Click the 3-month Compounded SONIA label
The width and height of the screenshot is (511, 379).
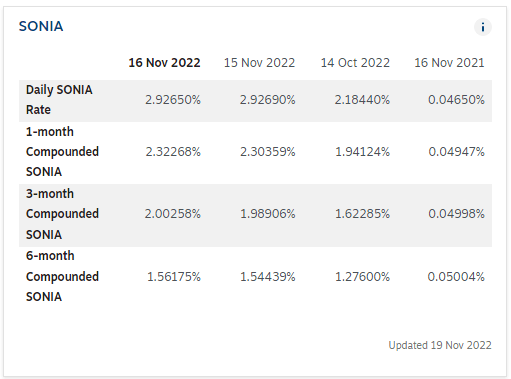coord(62,214)
